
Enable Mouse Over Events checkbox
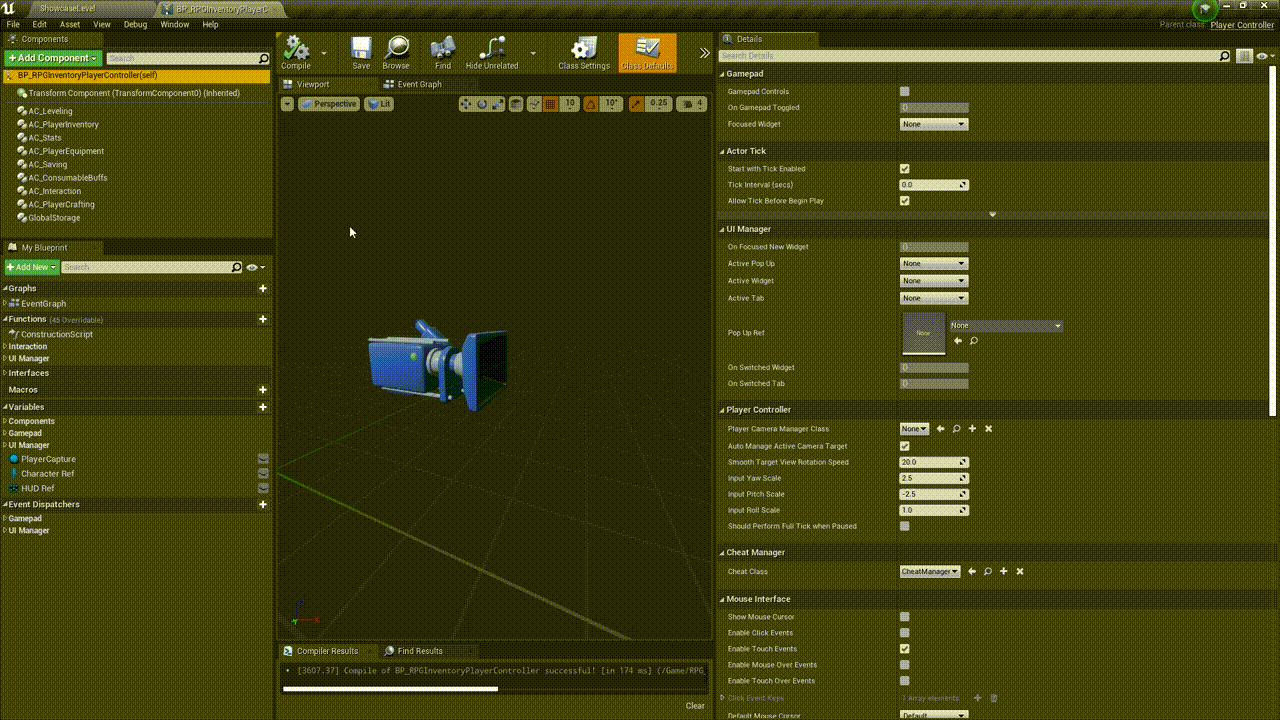905,665
